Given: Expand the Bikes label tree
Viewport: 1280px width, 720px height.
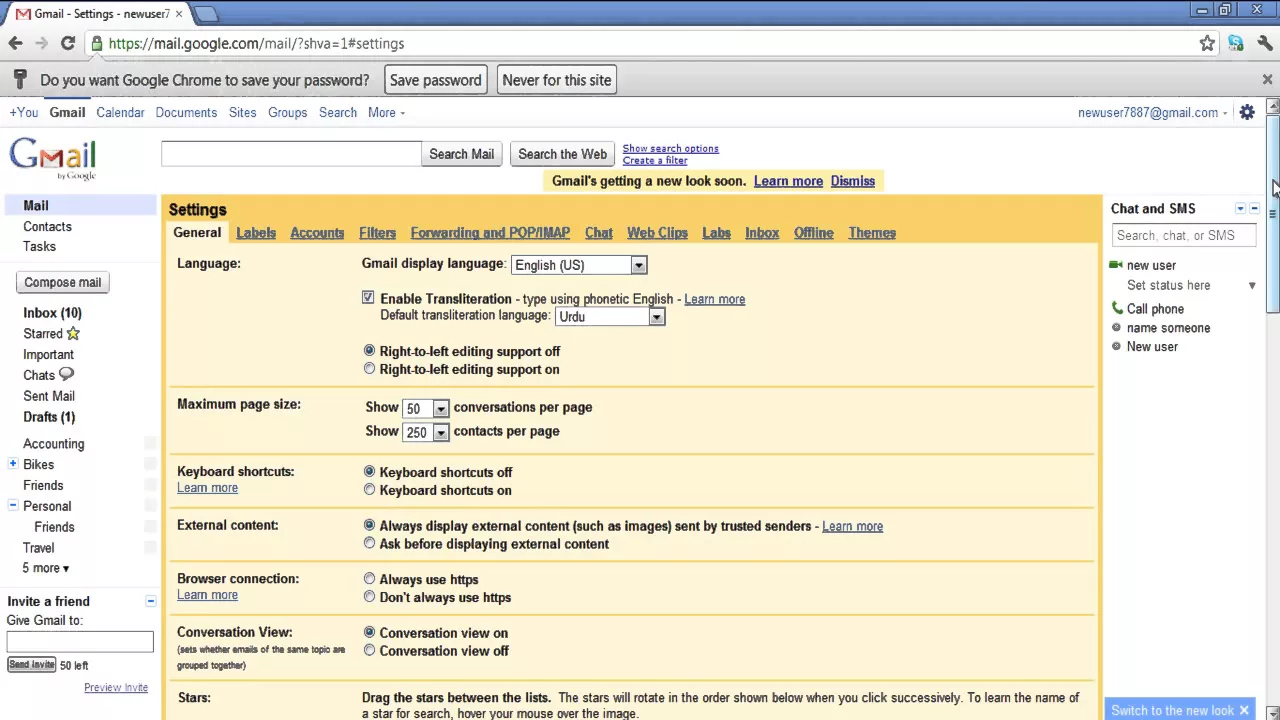Looking at the screenshot, I should (13, 463).
